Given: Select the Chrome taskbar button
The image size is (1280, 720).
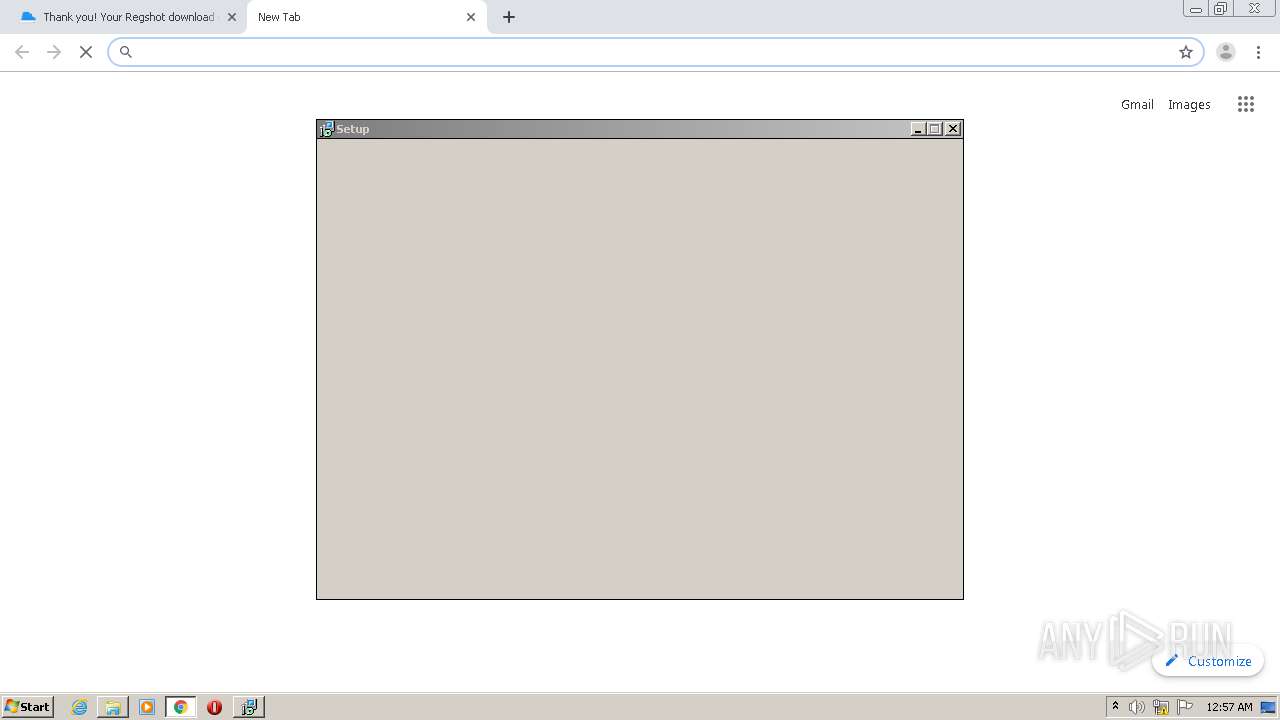Looking at the screenshot, I should (180, 707).
